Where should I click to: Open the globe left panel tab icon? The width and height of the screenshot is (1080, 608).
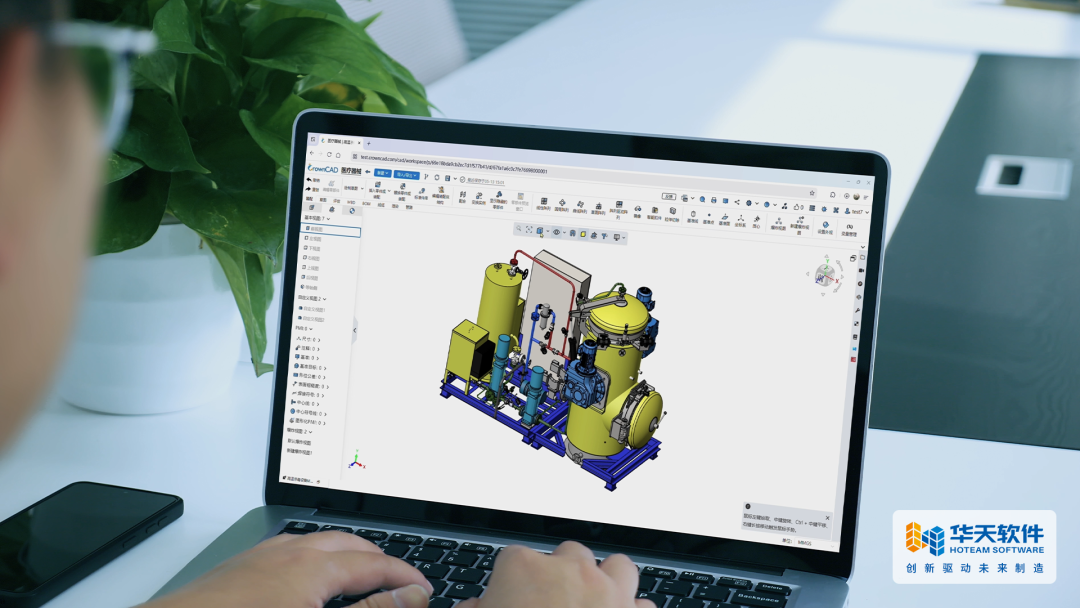click(x=352, y=211)
